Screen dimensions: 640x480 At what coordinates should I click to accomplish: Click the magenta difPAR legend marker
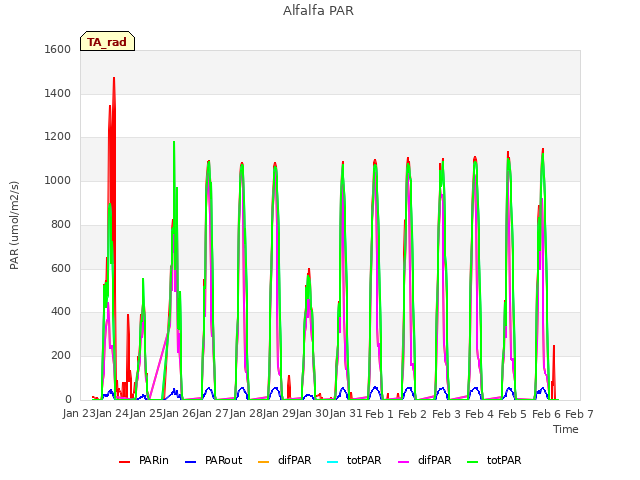tap(403, 462)
